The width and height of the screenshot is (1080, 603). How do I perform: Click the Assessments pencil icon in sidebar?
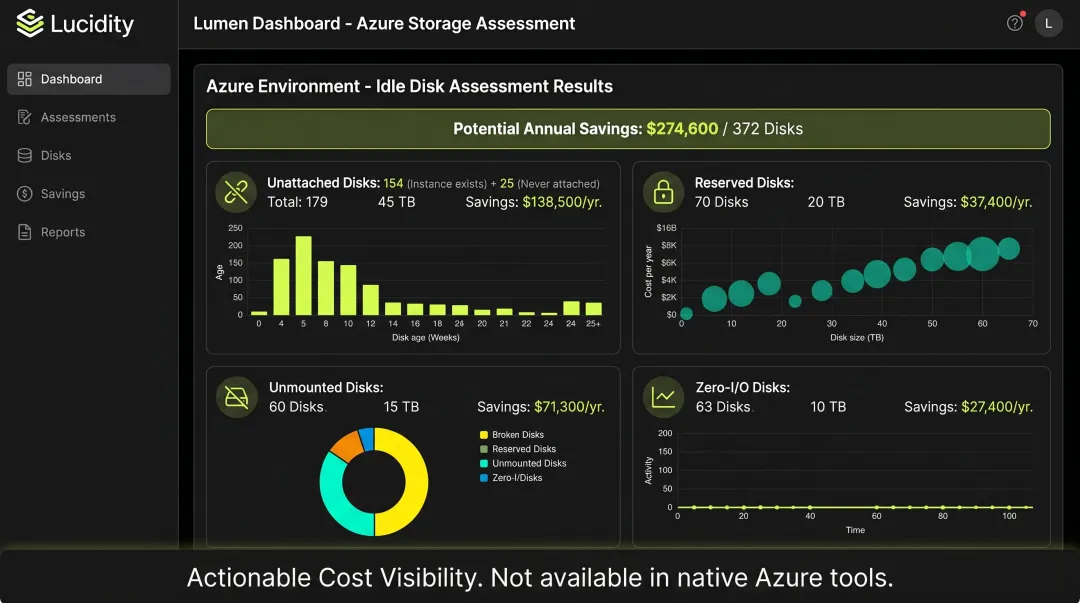click(25, 117)
